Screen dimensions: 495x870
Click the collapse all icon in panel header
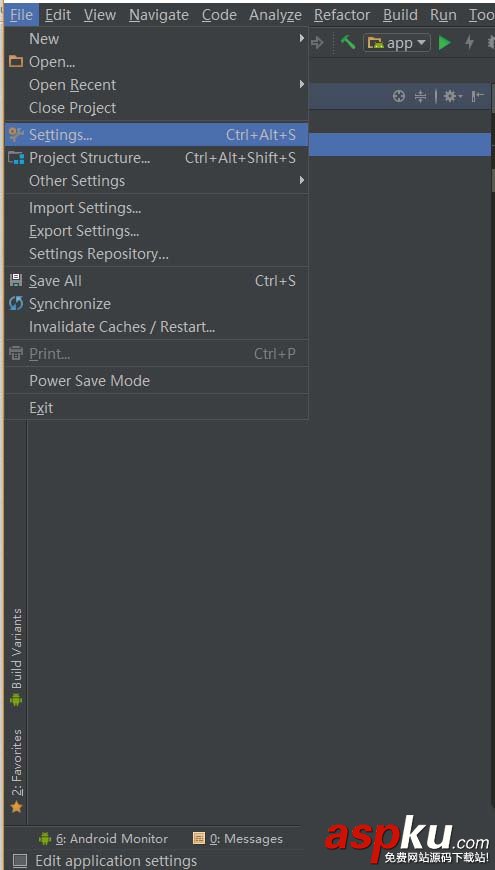point(421,97)
